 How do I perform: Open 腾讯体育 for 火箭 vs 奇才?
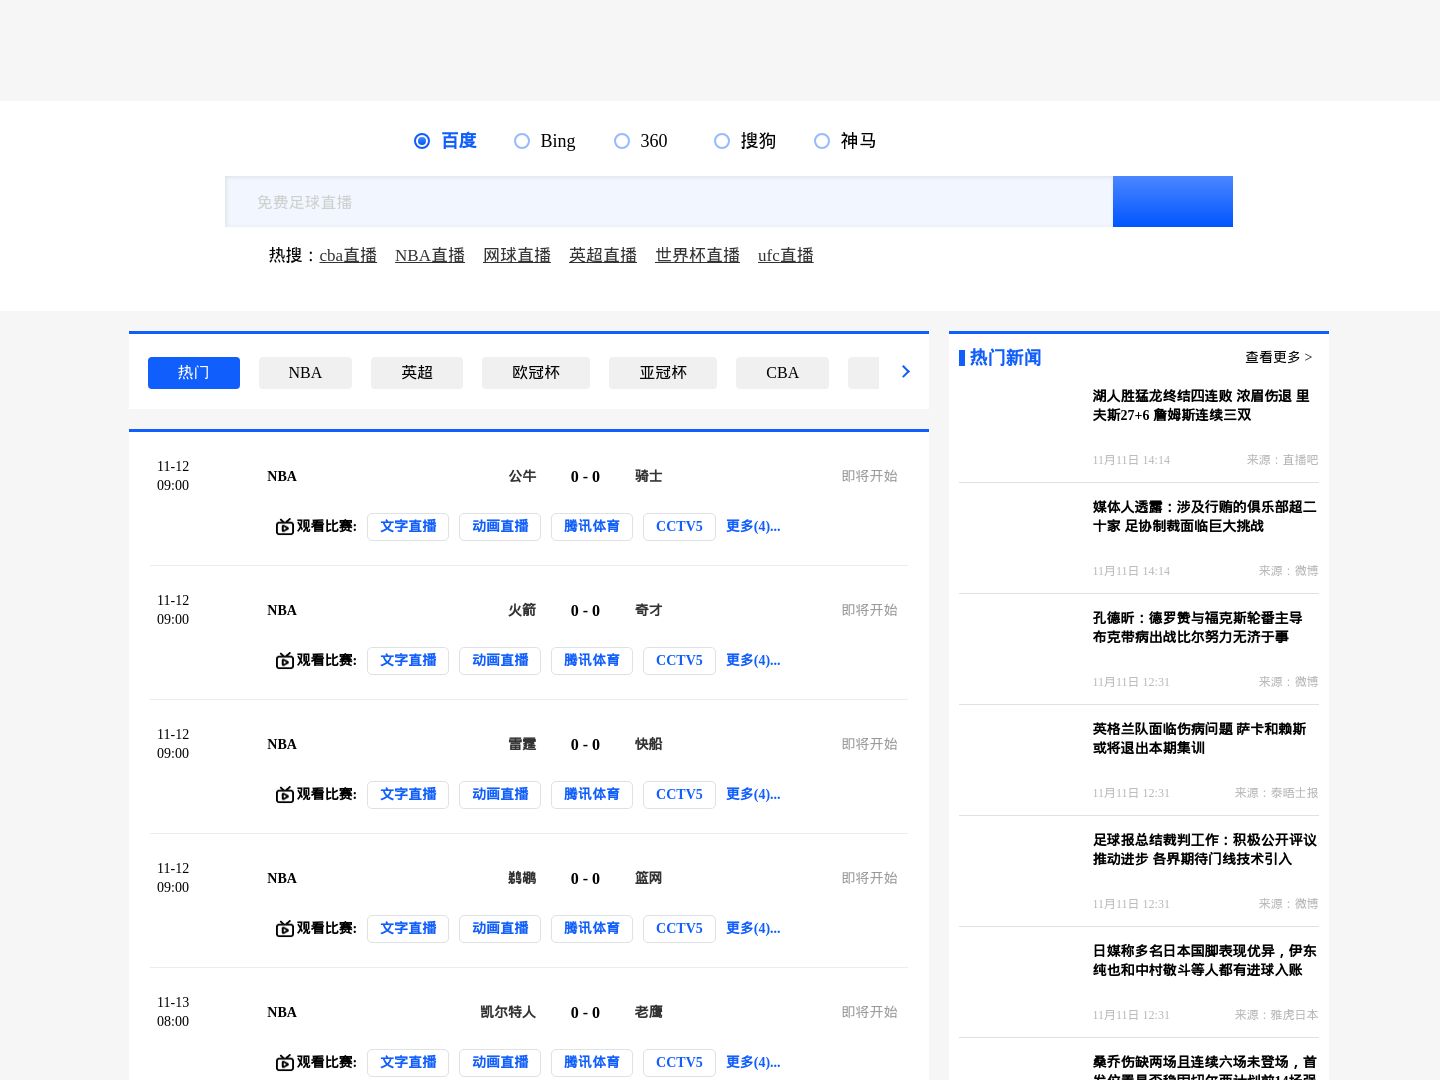coord(592,661)
